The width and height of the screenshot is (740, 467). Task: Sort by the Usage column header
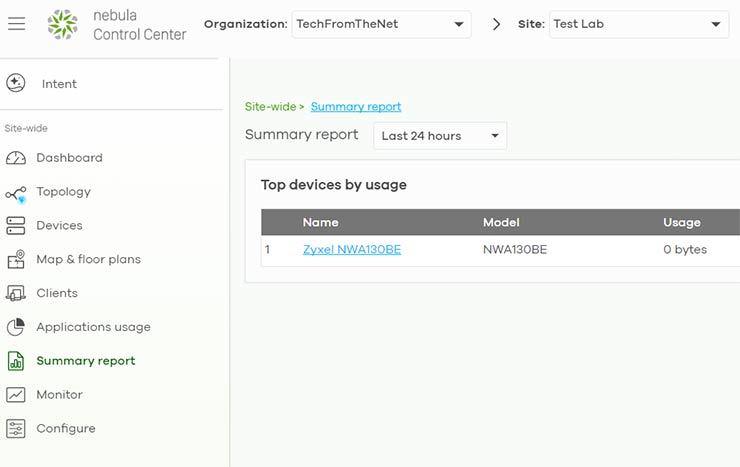point(681,222)
